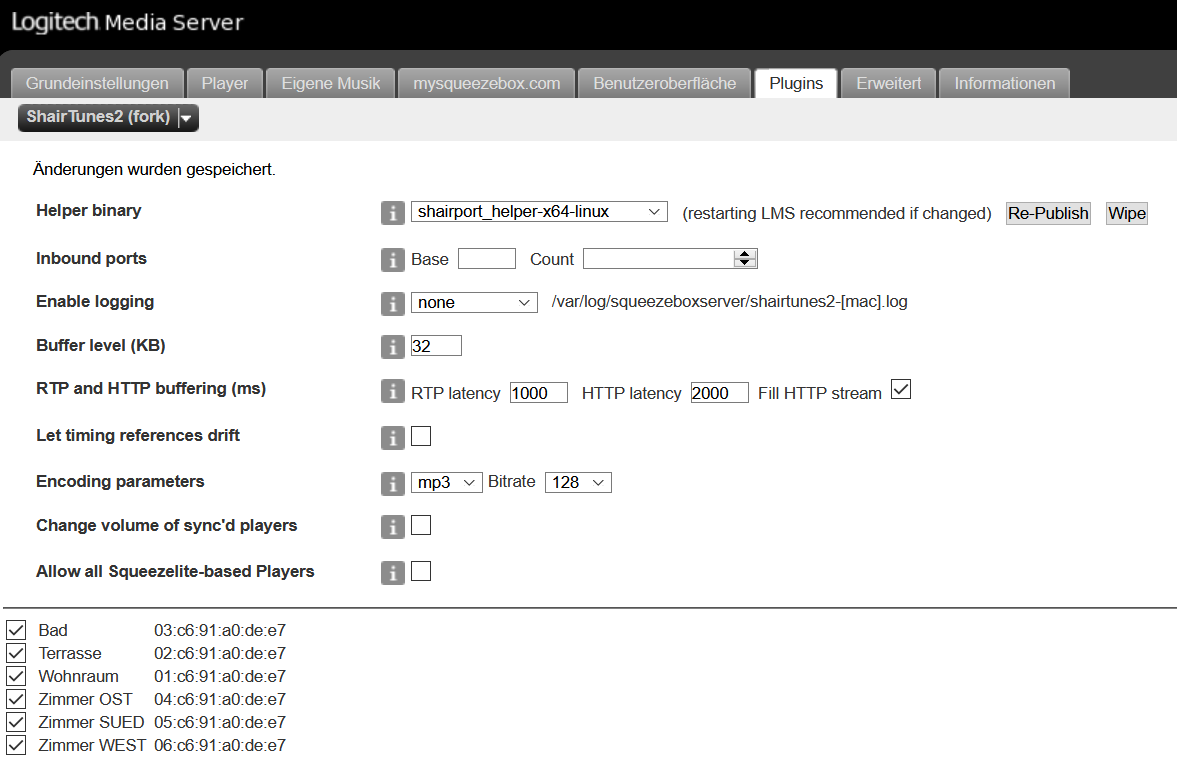Uncheck the Zimmer SUED player
The width and height of the screenshot is (1177, 769).
tap(16, 722)
